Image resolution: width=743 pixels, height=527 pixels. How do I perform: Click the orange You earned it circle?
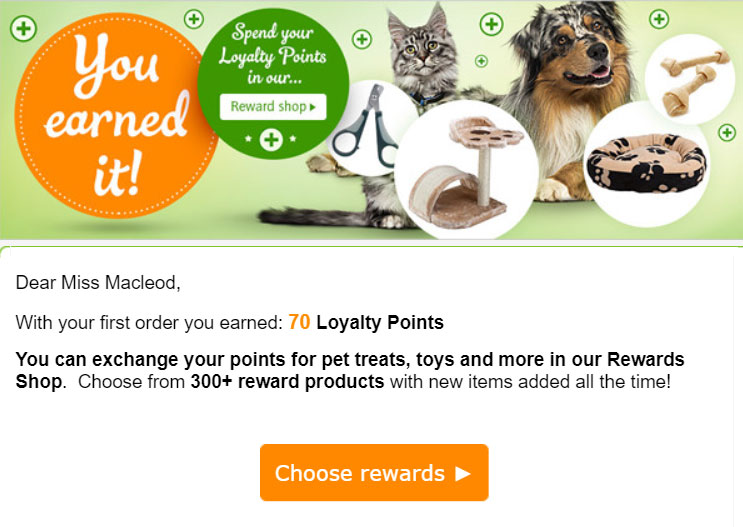point(116,115)
